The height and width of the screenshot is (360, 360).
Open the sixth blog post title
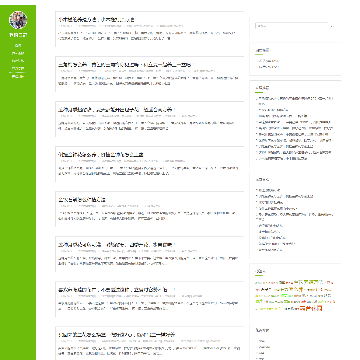pos(116,244)
